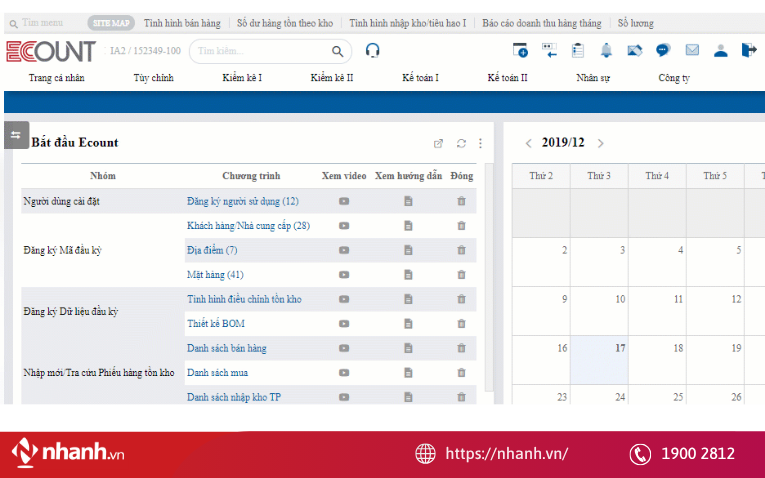The image size is (765, 478).
Task: Open the Kế toán I menu
Action: coord(420,78)
